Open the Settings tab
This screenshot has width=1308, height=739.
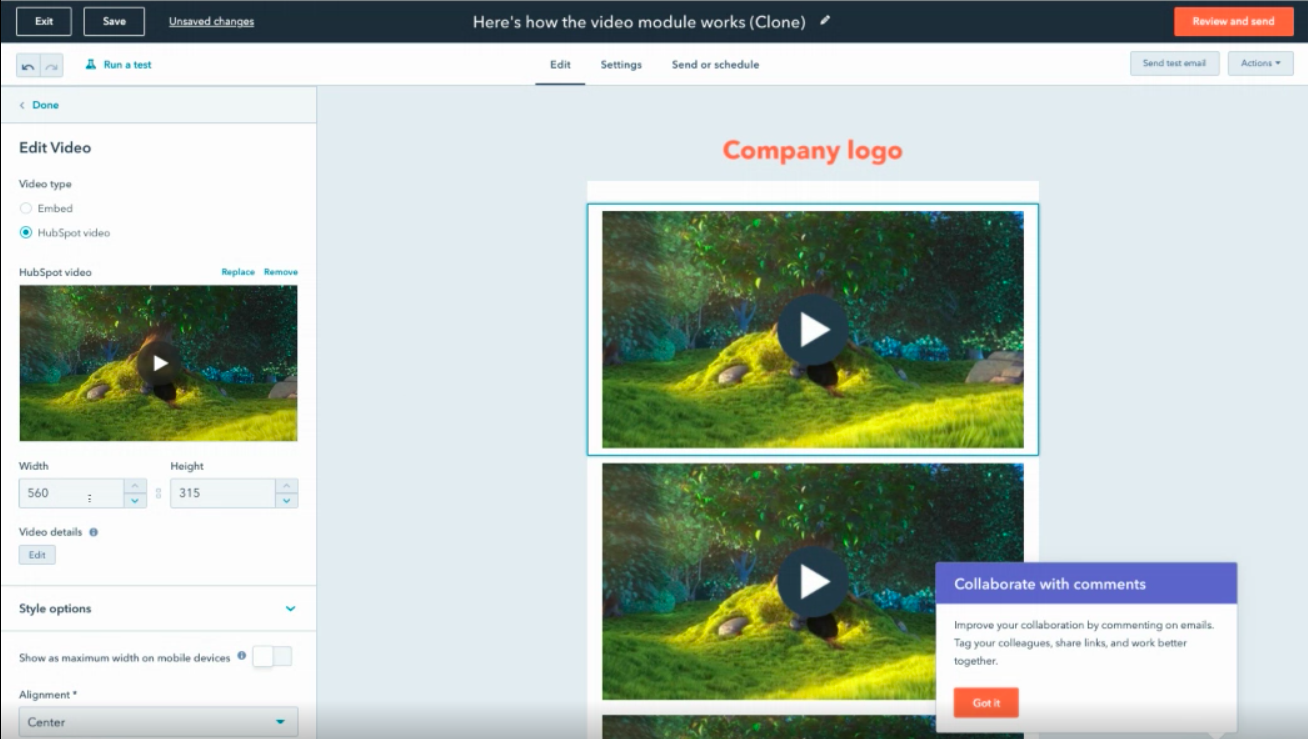click(621, 65)
